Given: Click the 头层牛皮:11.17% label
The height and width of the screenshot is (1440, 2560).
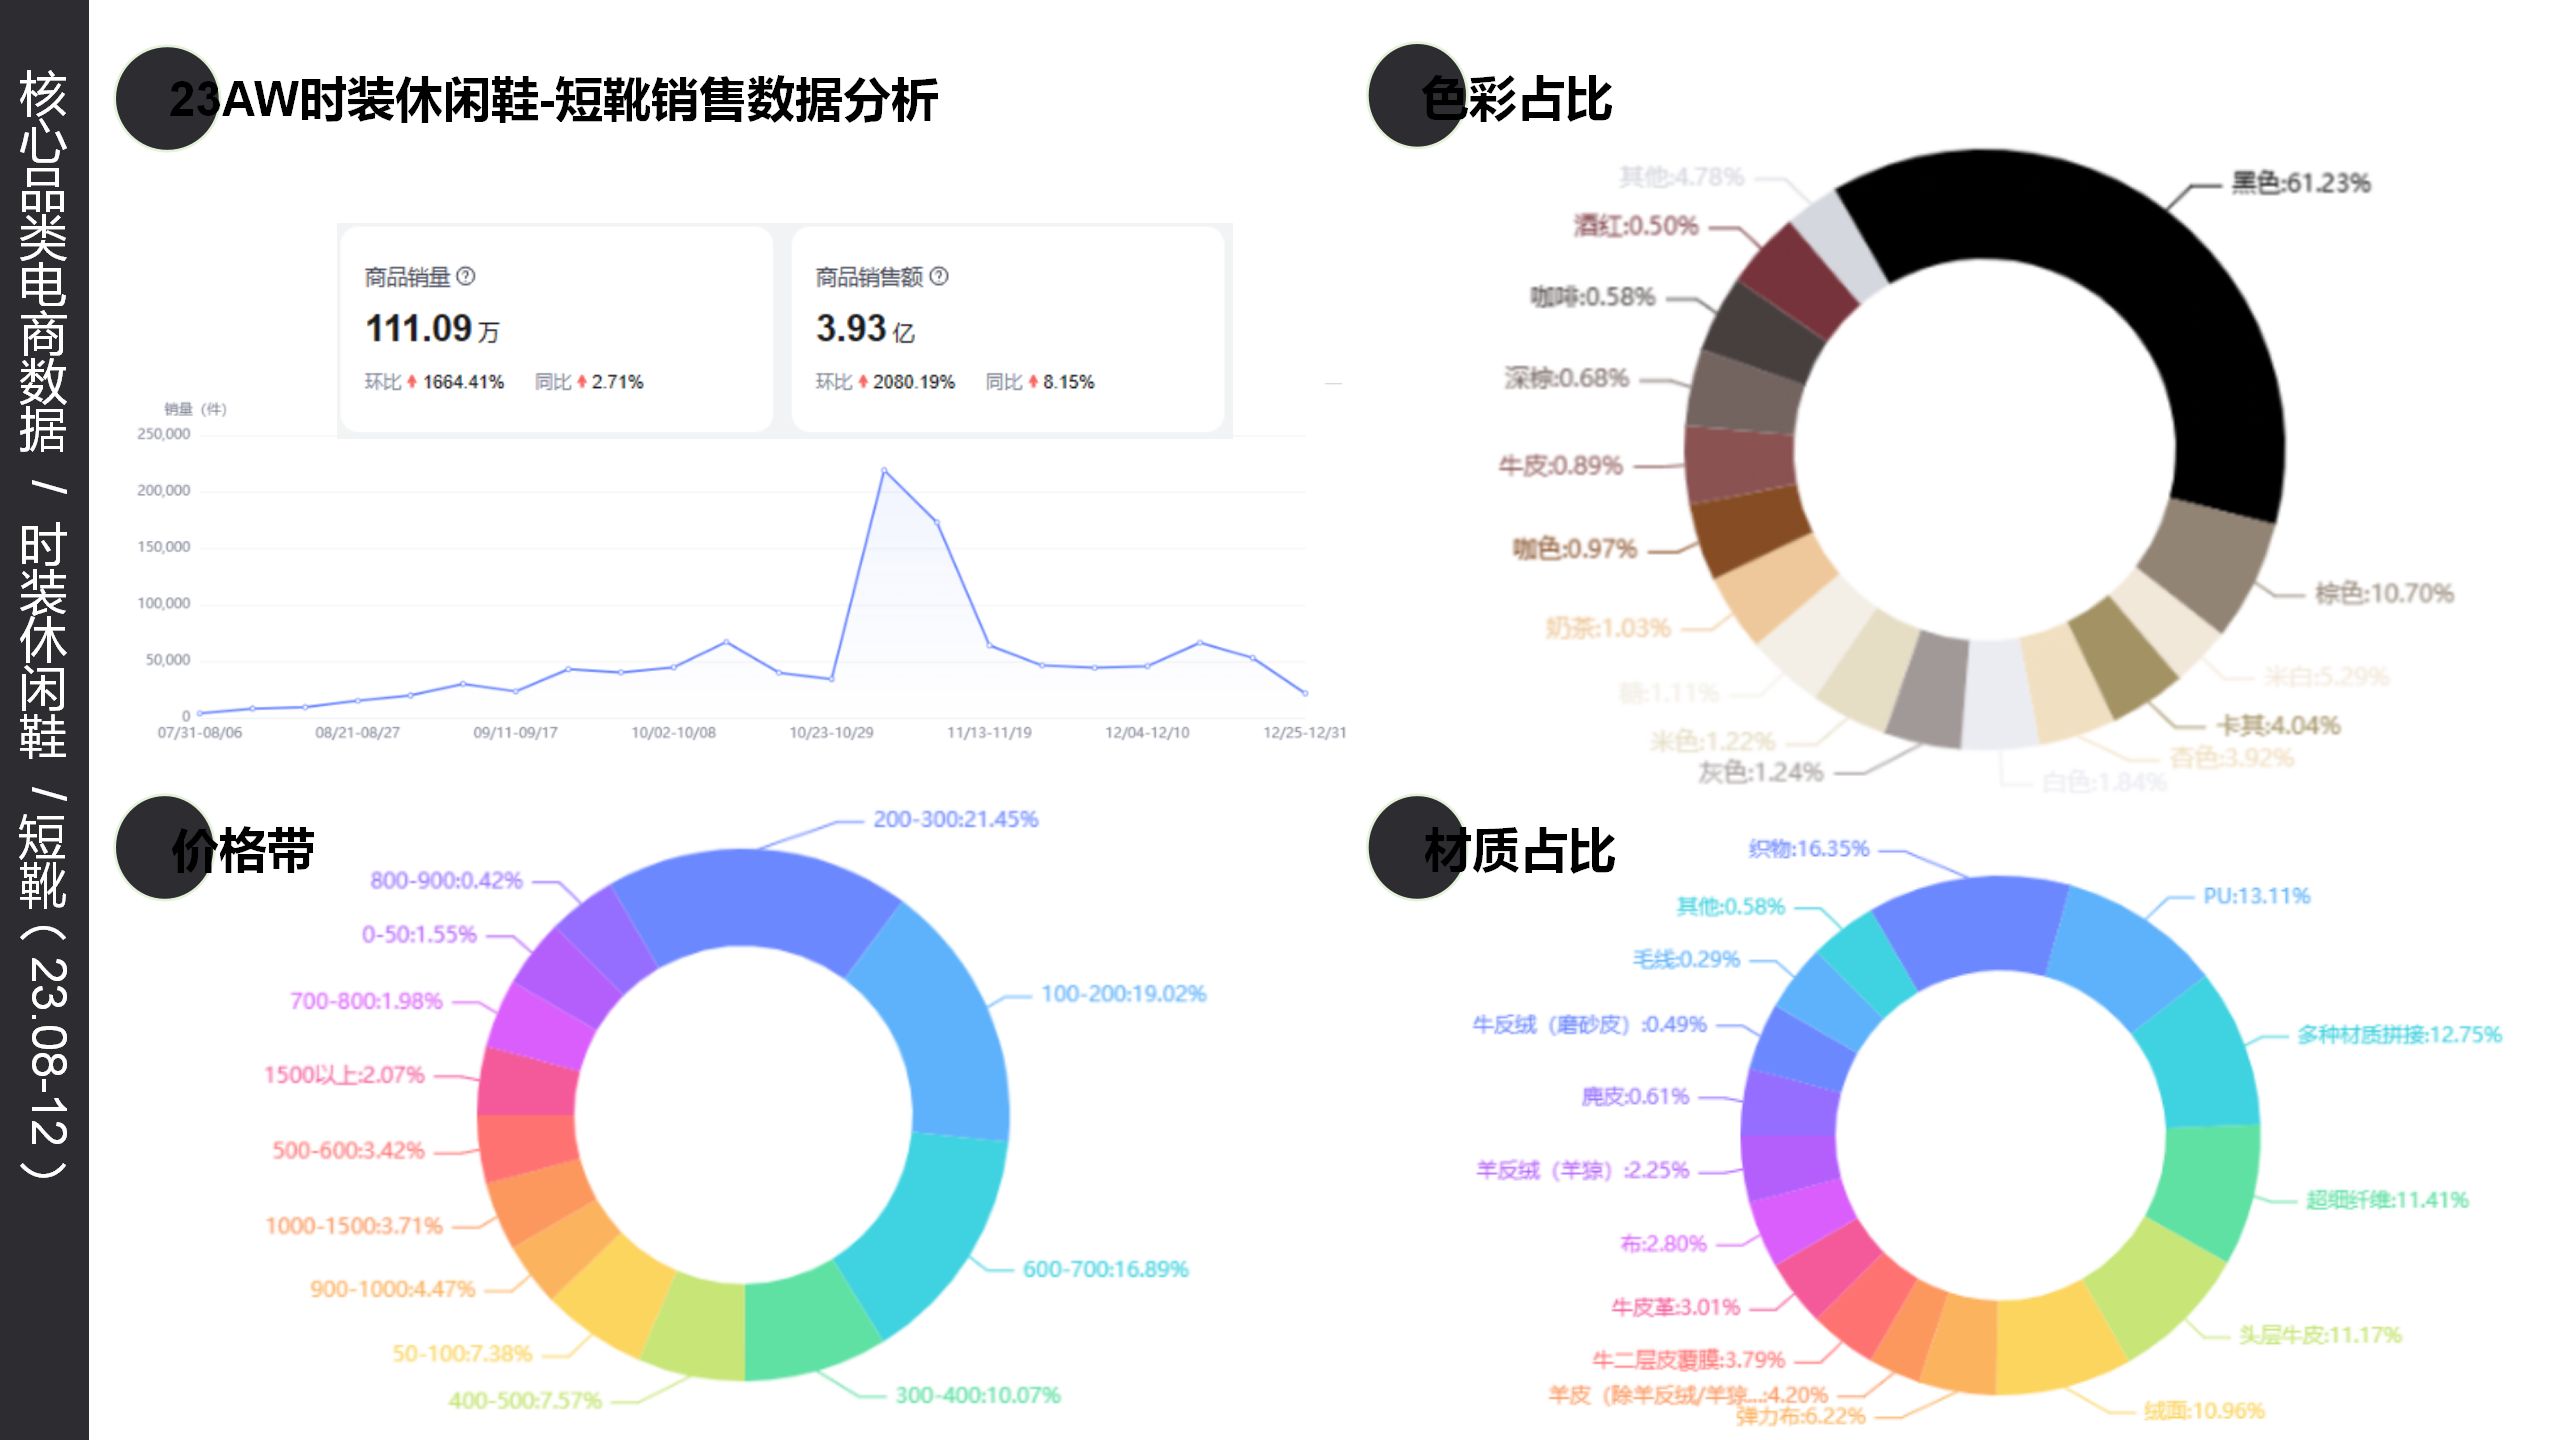Looking at the screenshot, I should [x=2320, y=1335].
